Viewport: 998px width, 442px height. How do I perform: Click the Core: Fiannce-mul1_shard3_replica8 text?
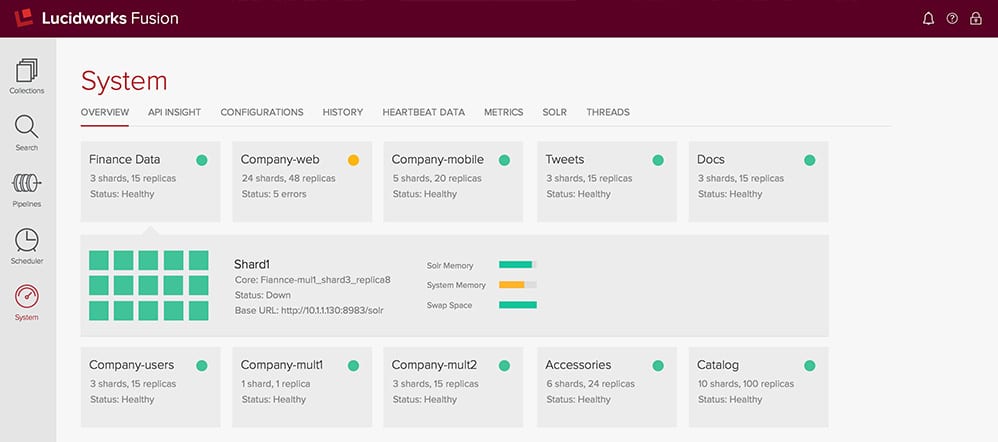[313, 280]
